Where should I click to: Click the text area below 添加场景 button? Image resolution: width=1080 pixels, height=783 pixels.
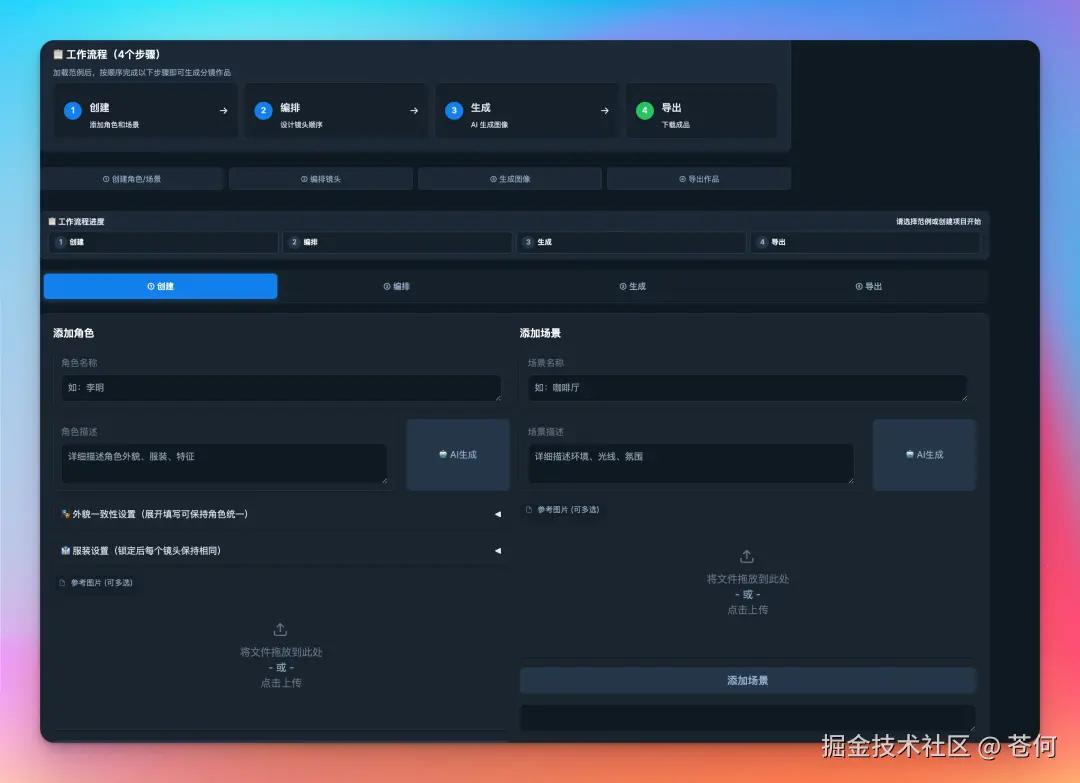[748, 718]
